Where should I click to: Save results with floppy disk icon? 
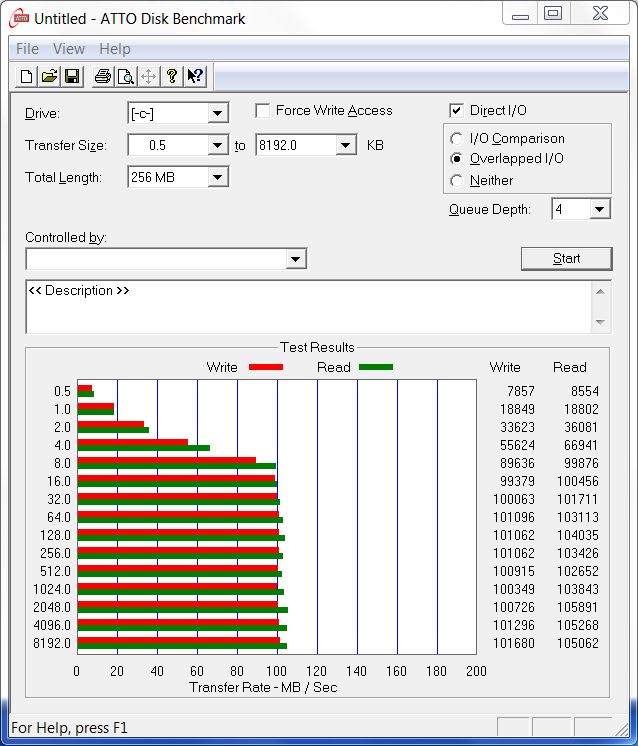(72, 76)
